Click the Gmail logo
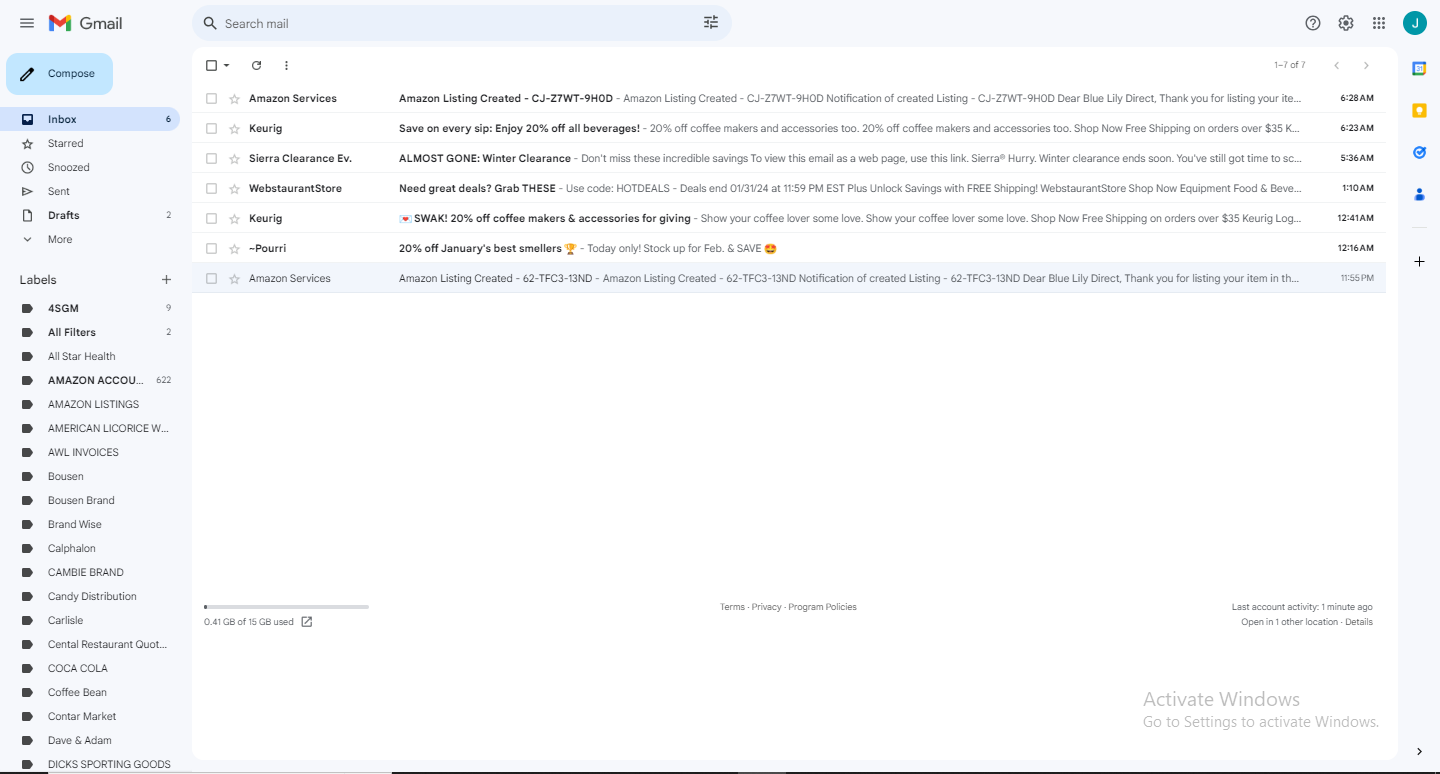 86,23
